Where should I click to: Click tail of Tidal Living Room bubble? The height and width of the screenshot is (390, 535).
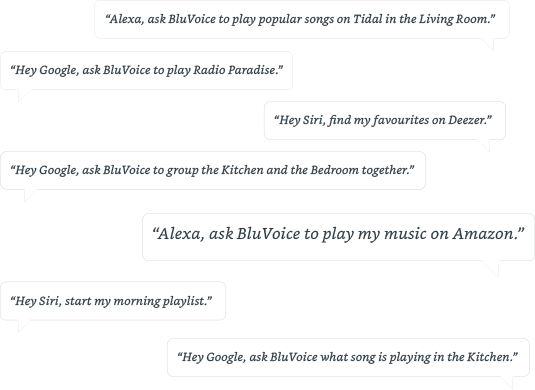tap(489, 44)
